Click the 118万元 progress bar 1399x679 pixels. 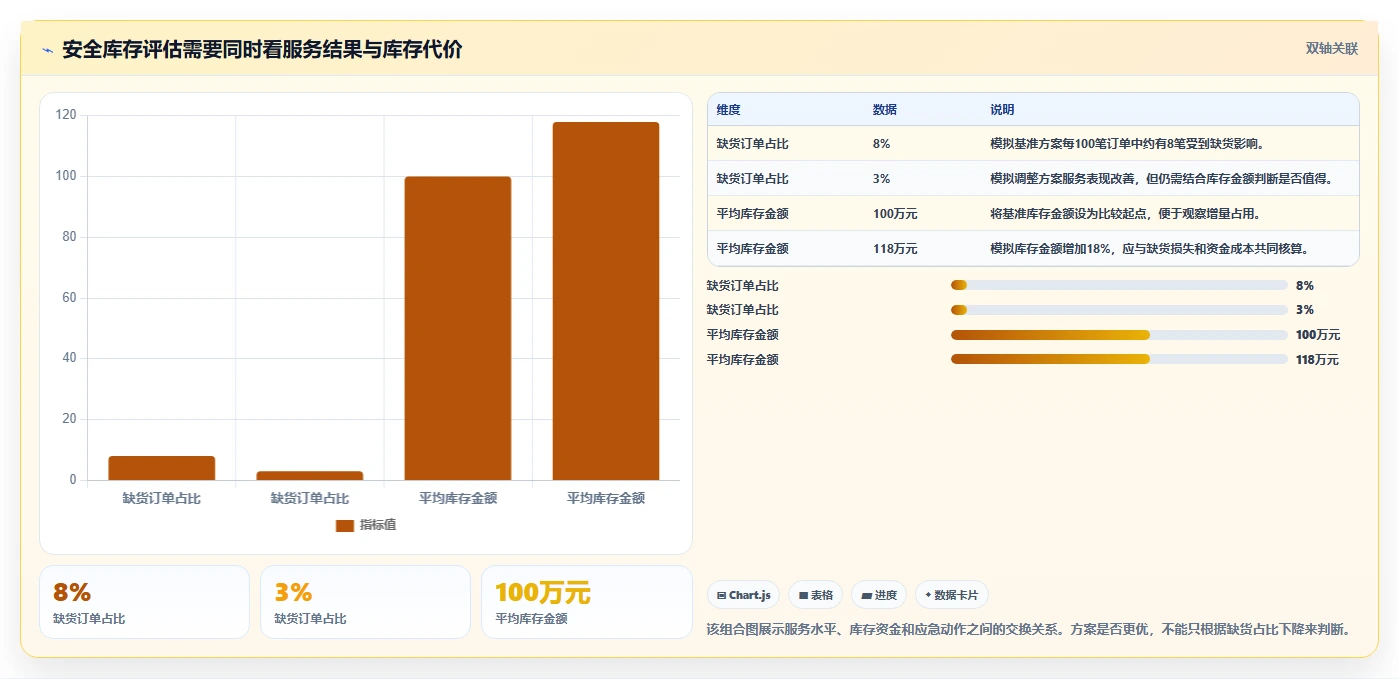(x=1119, y=359)
